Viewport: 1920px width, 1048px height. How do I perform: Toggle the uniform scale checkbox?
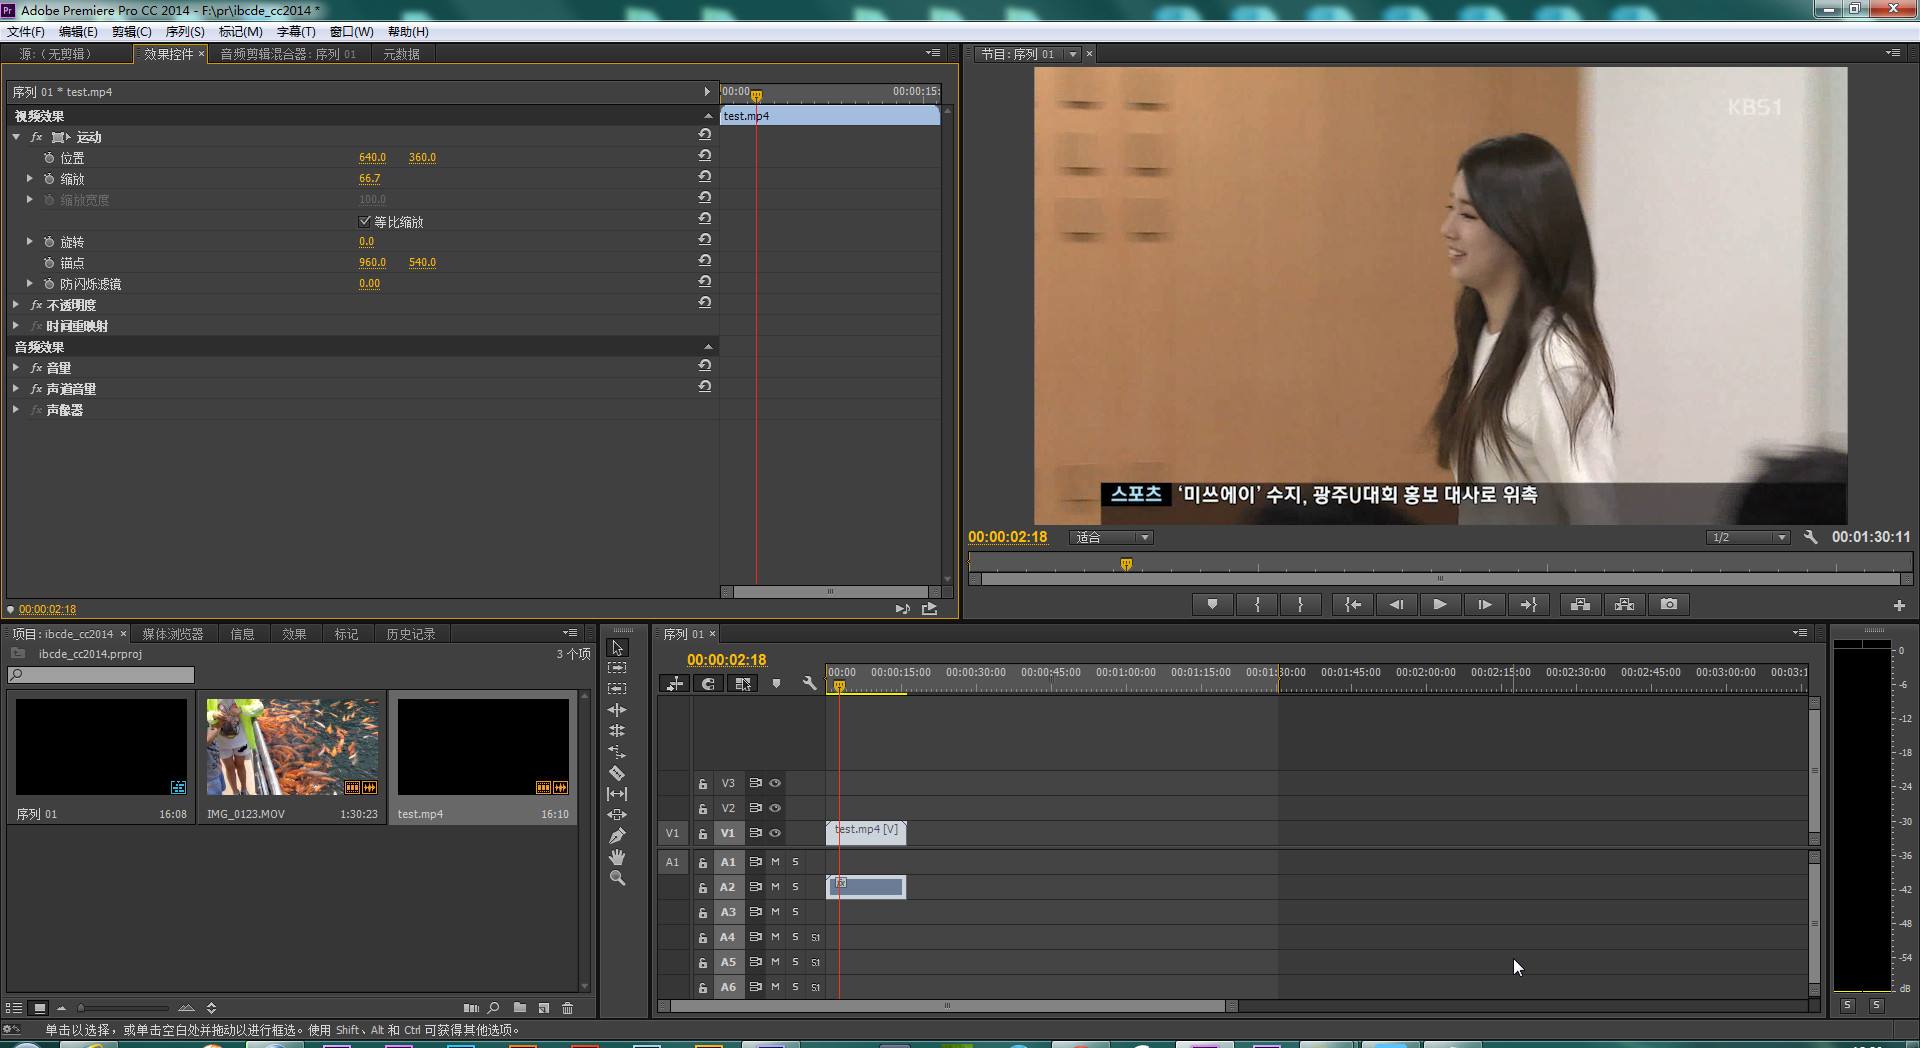tap(365, 221)
